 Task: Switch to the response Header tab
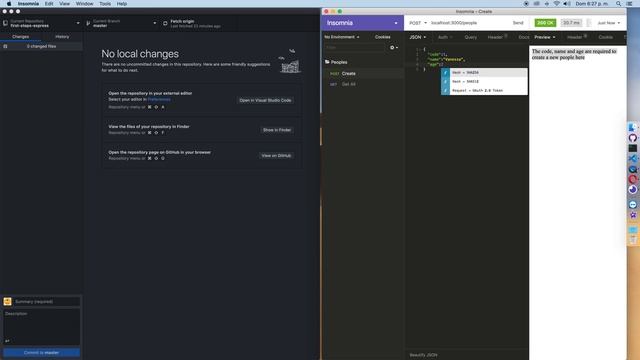[576, 37]
